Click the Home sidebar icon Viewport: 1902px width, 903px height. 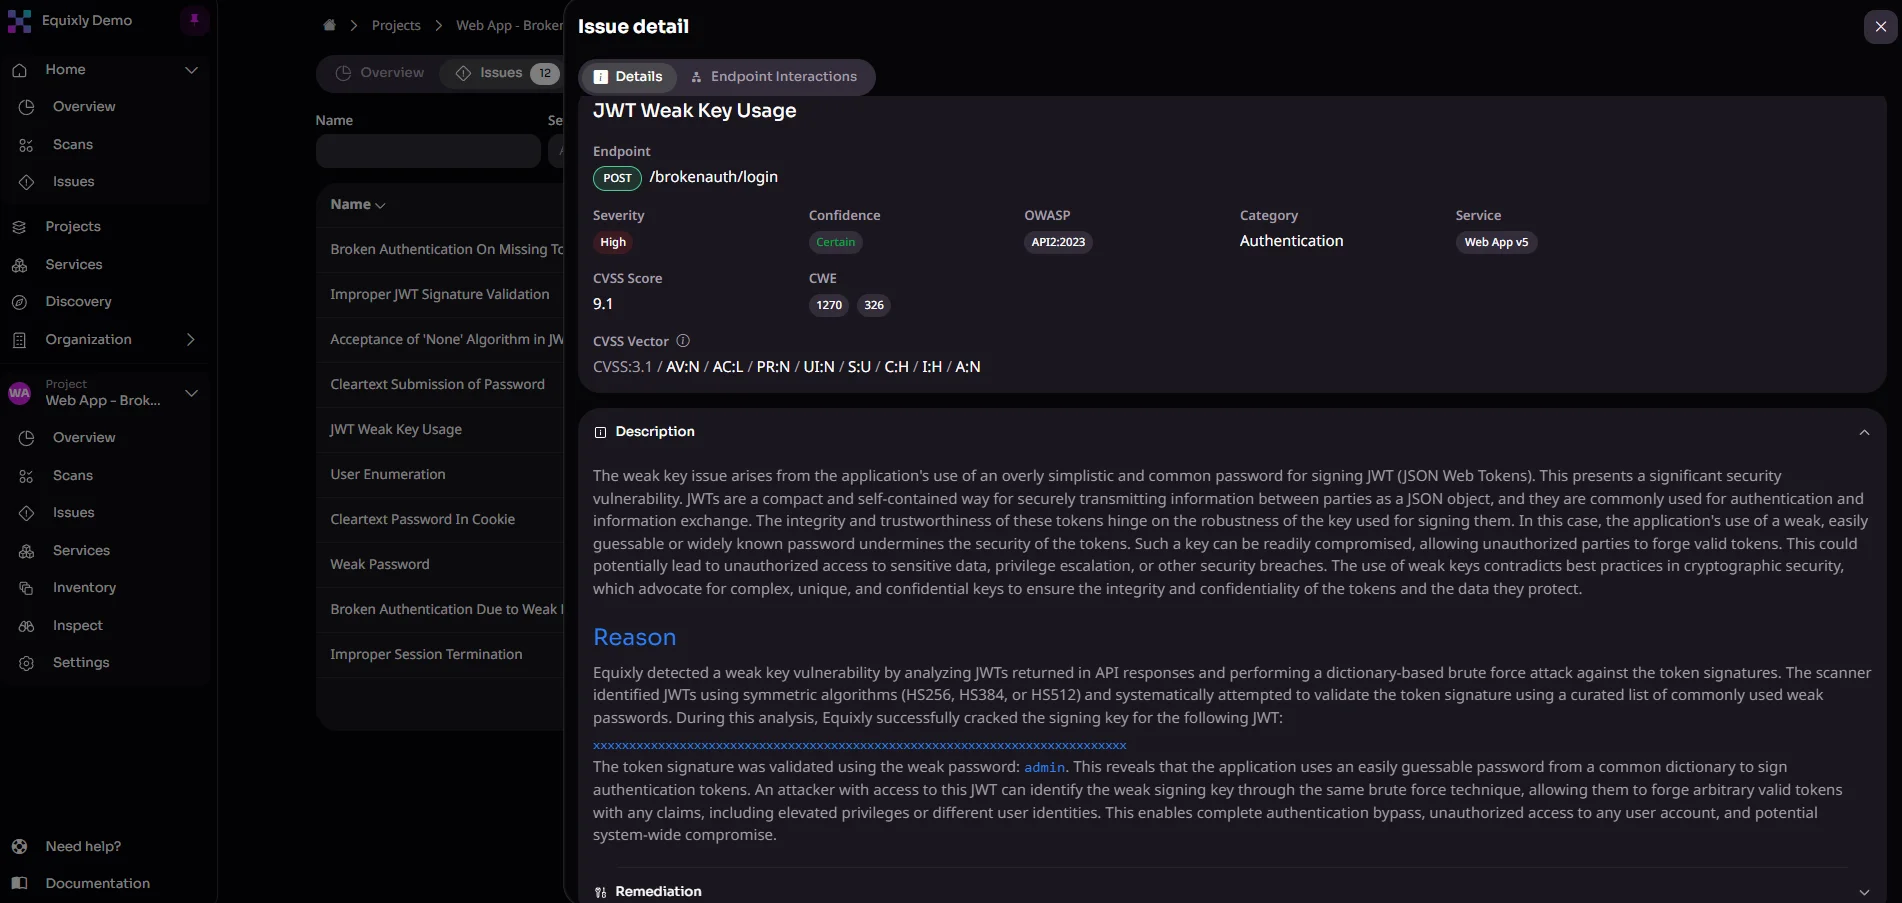click(x=19, y=70)
